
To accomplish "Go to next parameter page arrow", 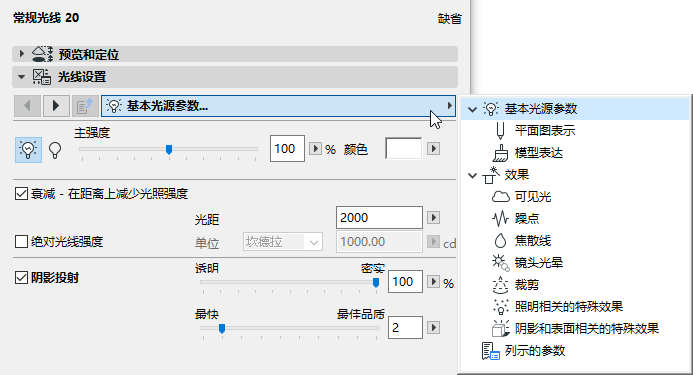I will [56, 106].
